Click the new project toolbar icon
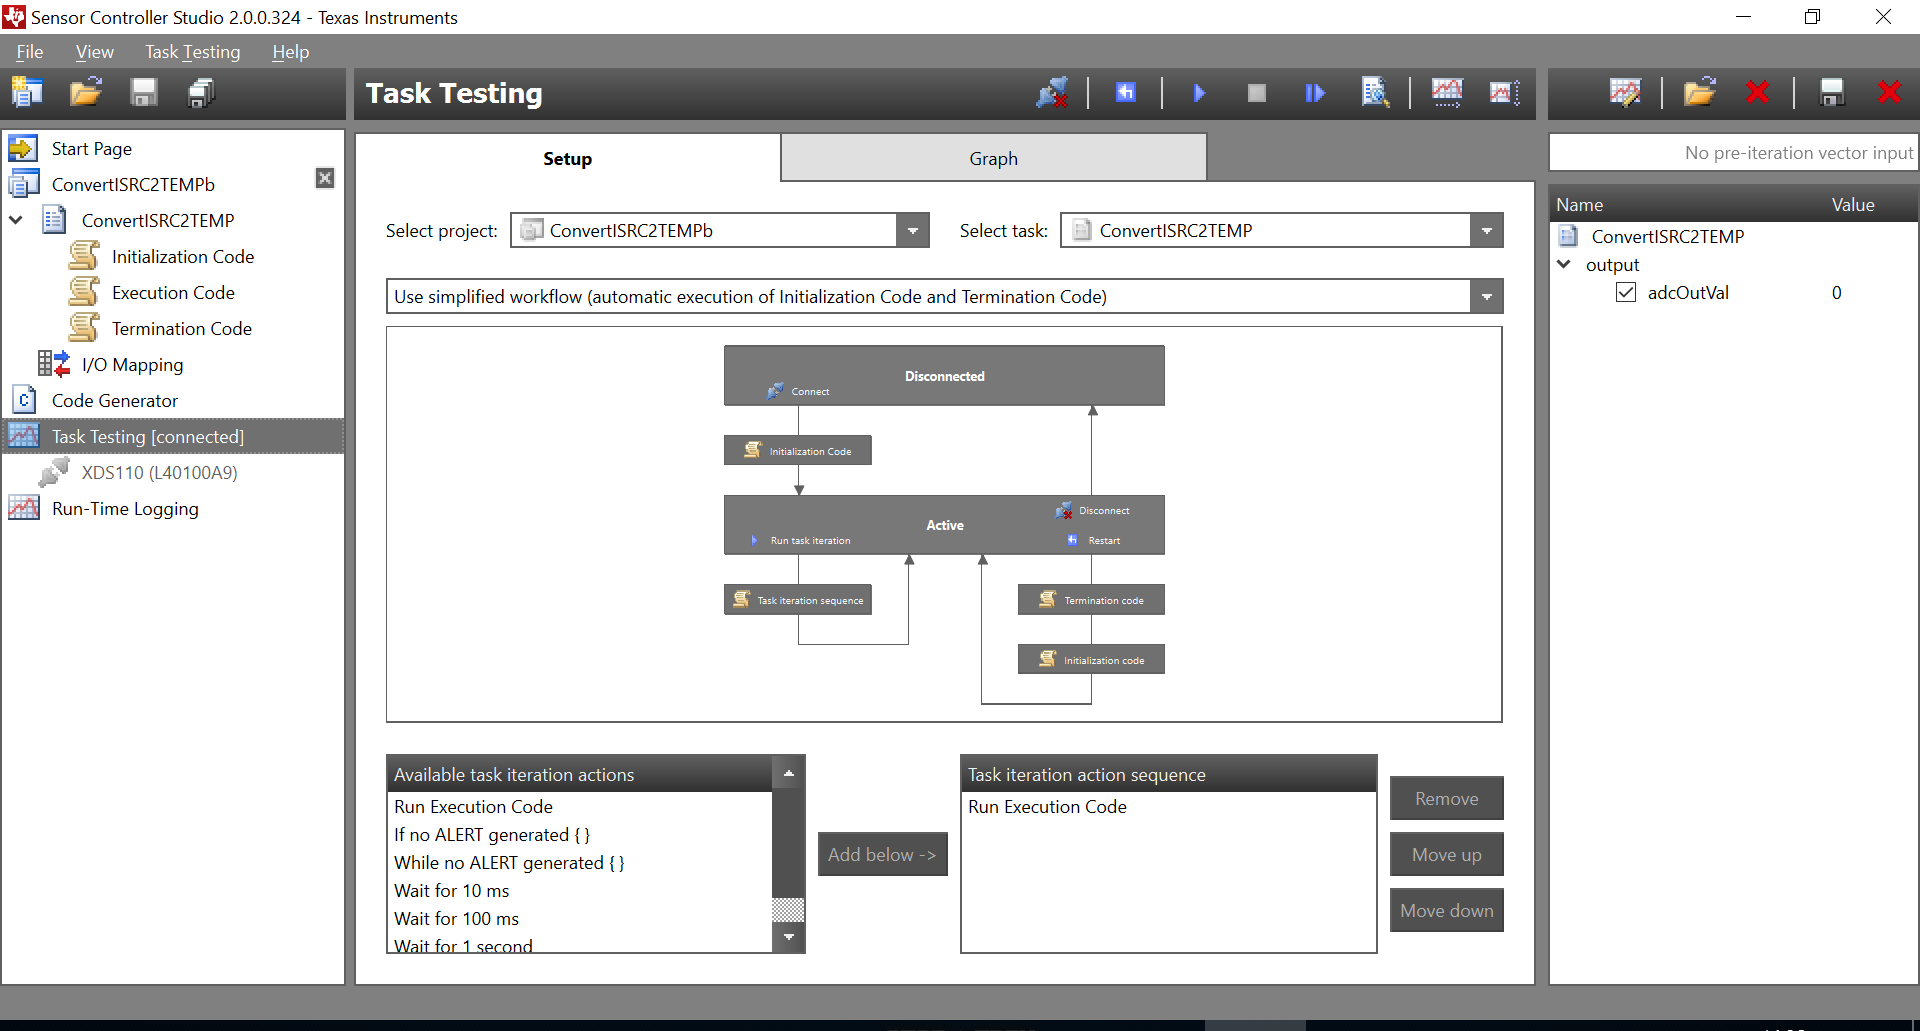The width and height of the screenshot is (1920, 1031). [27, 93]
